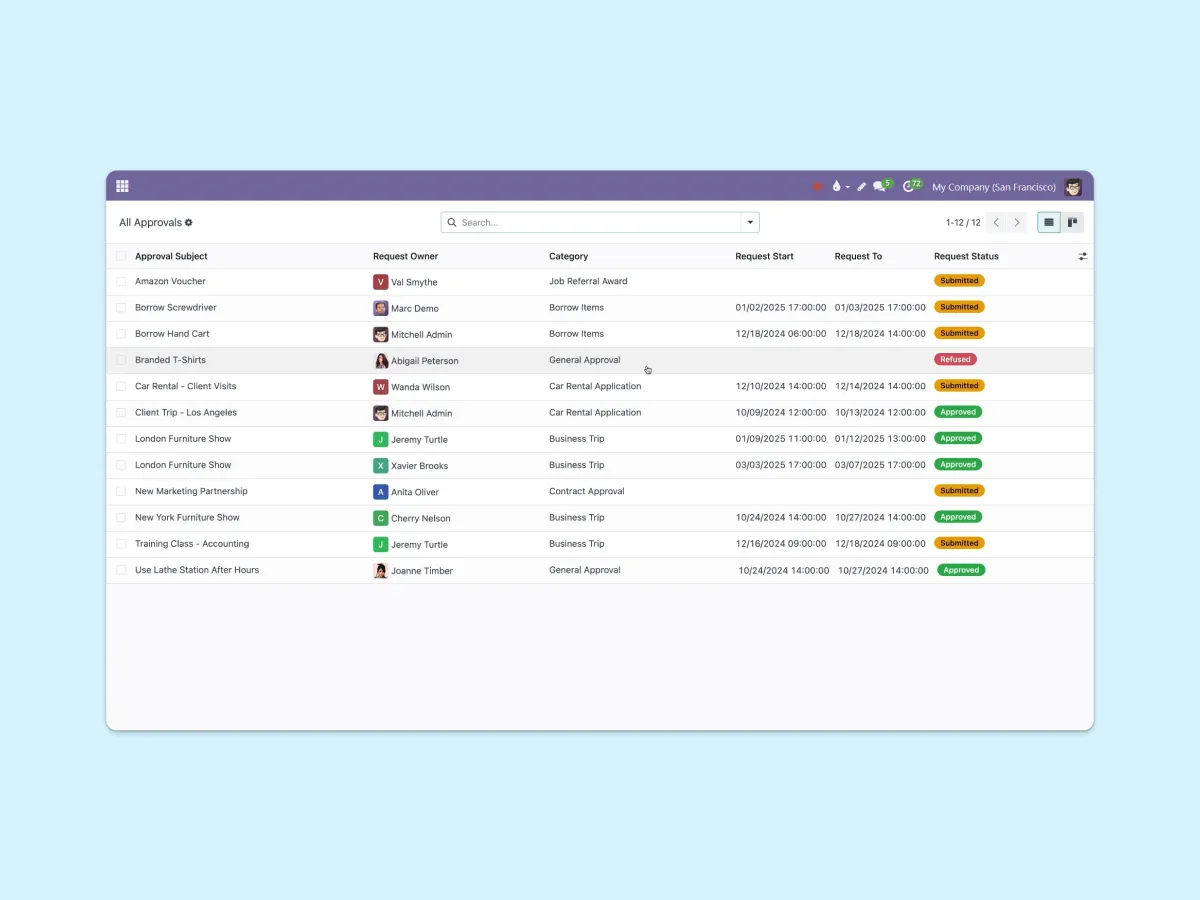Open activities clock icon with 72 badge

(909, 187)
